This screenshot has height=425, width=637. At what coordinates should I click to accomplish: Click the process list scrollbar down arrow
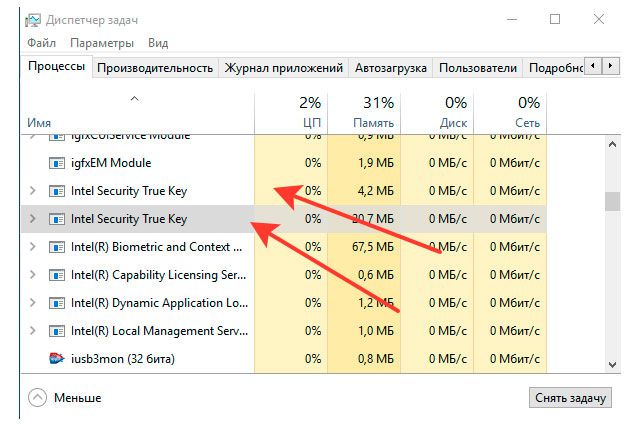(612, 364)
